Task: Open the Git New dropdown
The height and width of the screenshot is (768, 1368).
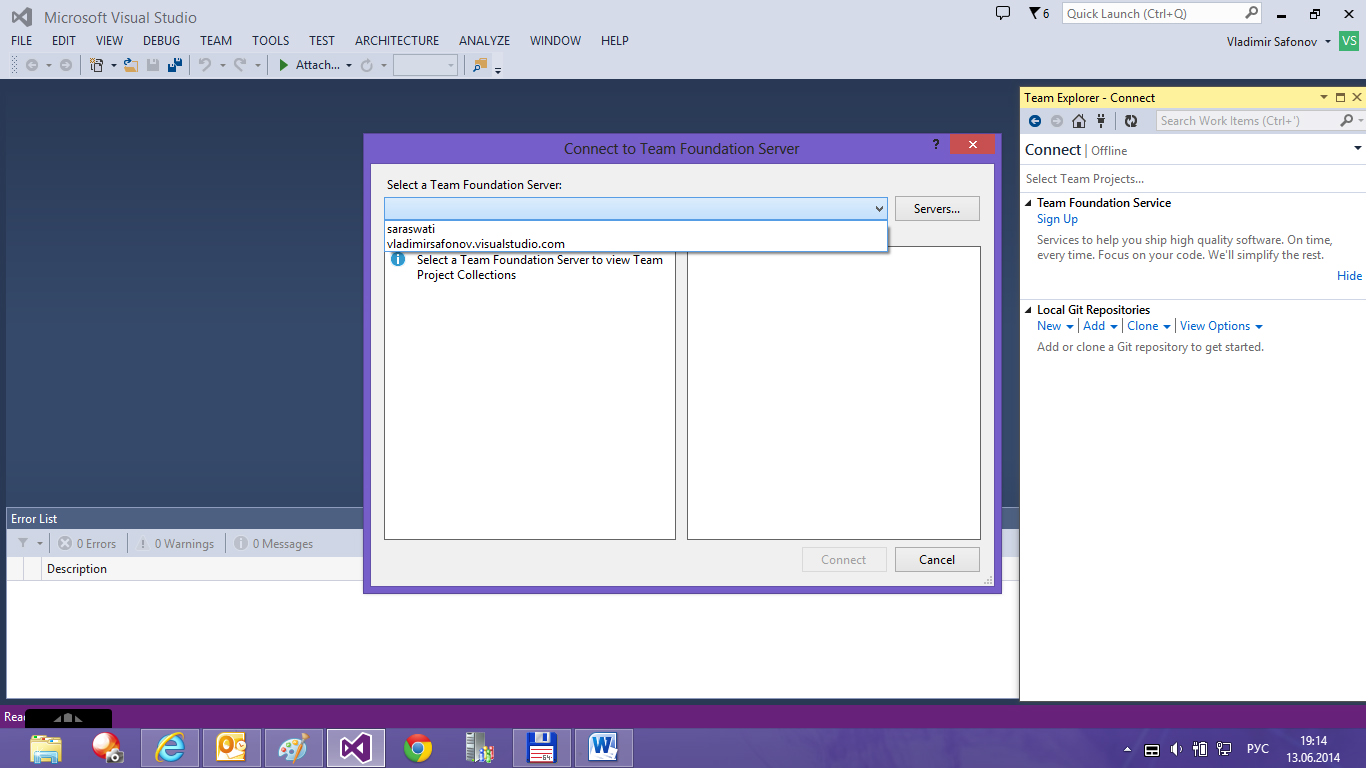Action: tap(1055, 326)
